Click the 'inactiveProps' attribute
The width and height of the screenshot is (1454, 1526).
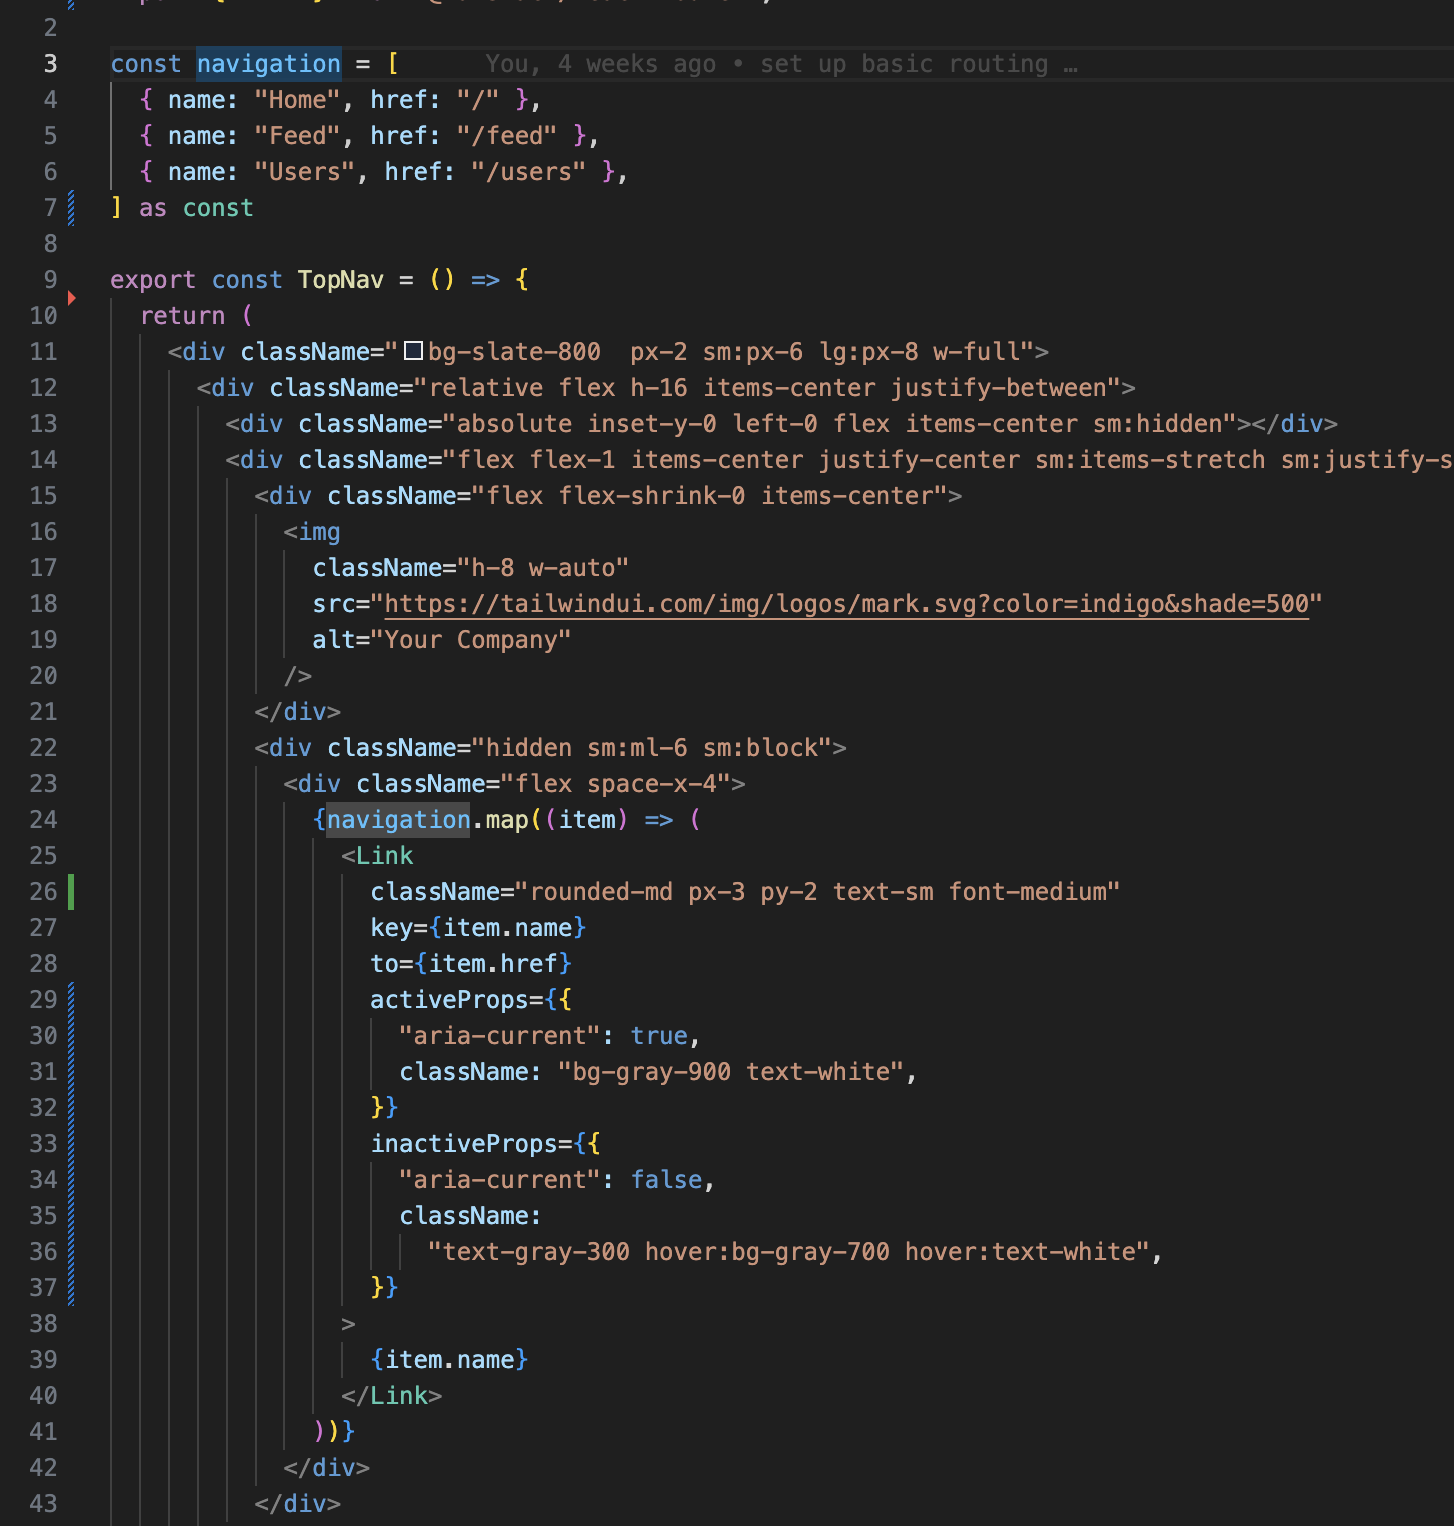pyautogui.click(x=464, y=1144)
